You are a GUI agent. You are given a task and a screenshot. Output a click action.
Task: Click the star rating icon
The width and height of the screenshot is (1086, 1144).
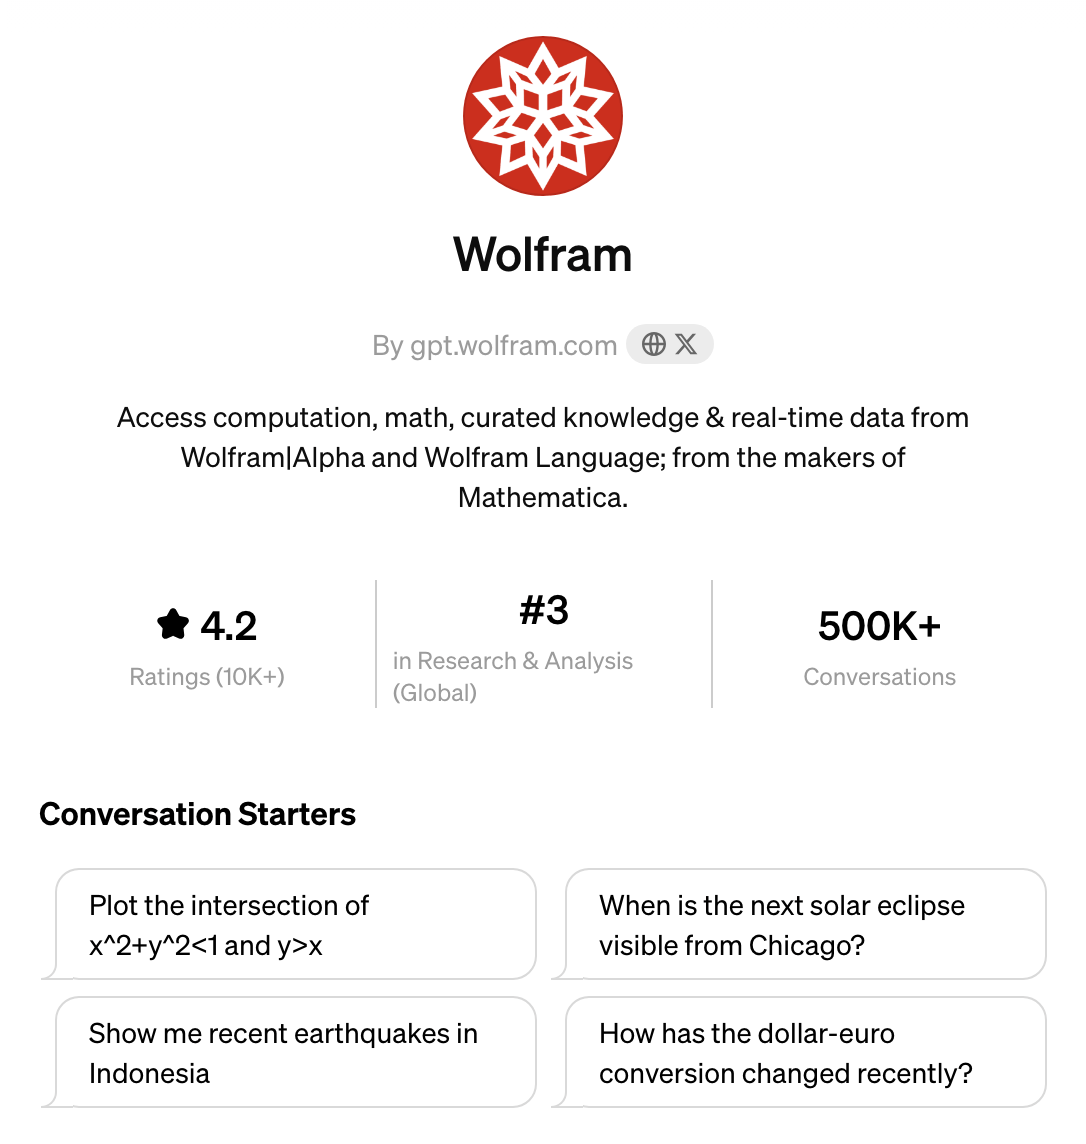[173, 625]
